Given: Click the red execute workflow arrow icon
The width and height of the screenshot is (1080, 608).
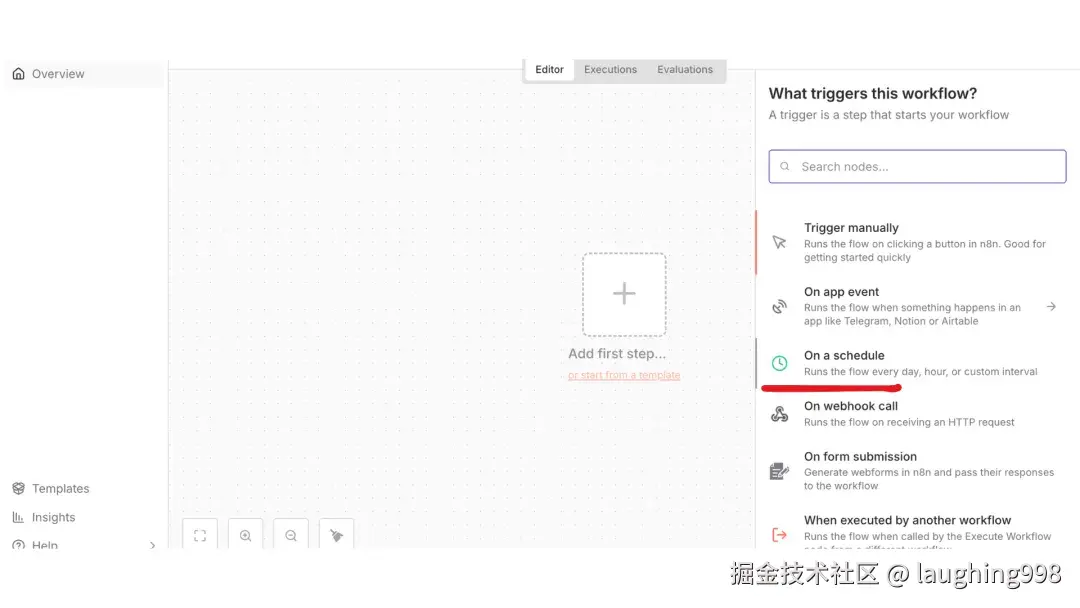Looking at the screenshot, I should tap(779, 535).
